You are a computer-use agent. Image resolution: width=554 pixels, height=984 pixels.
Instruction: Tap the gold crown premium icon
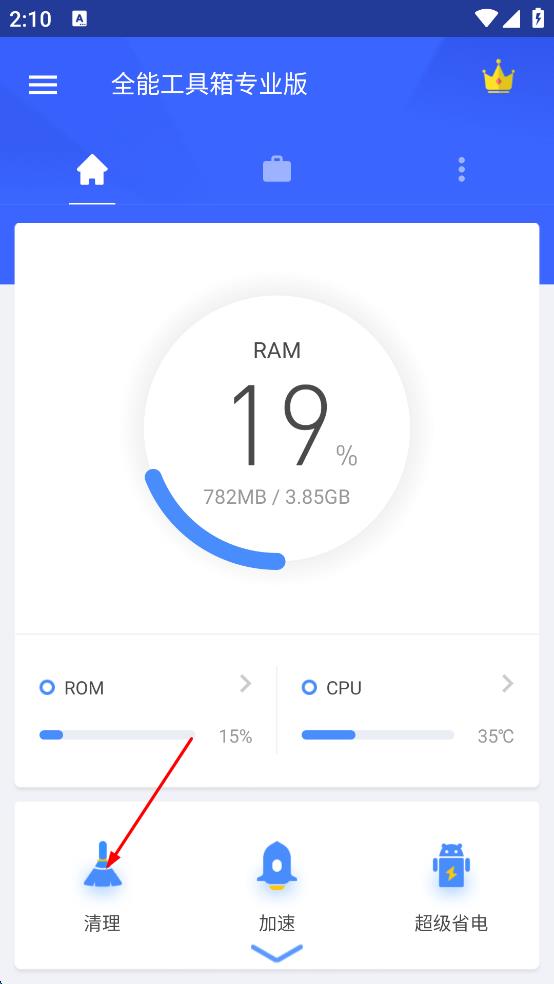(x=498, y=77)
